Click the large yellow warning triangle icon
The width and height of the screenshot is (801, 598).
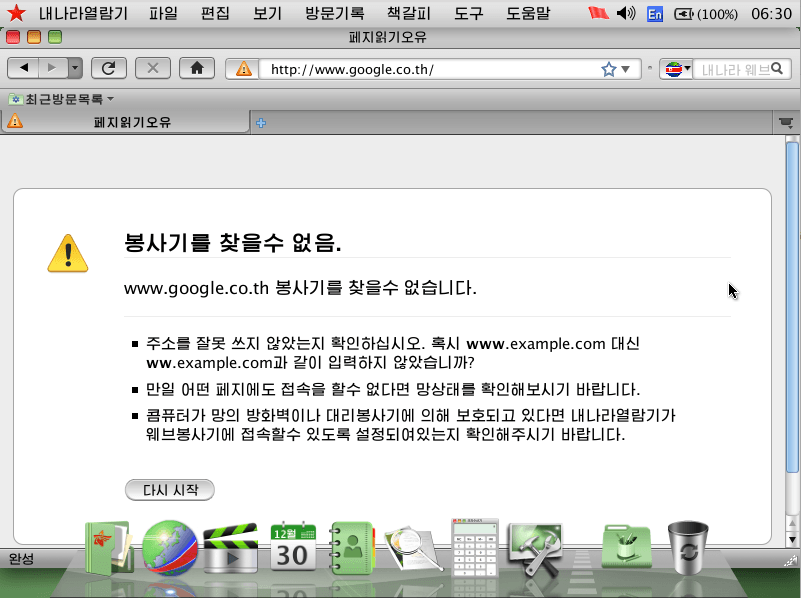tap(68, 253)
